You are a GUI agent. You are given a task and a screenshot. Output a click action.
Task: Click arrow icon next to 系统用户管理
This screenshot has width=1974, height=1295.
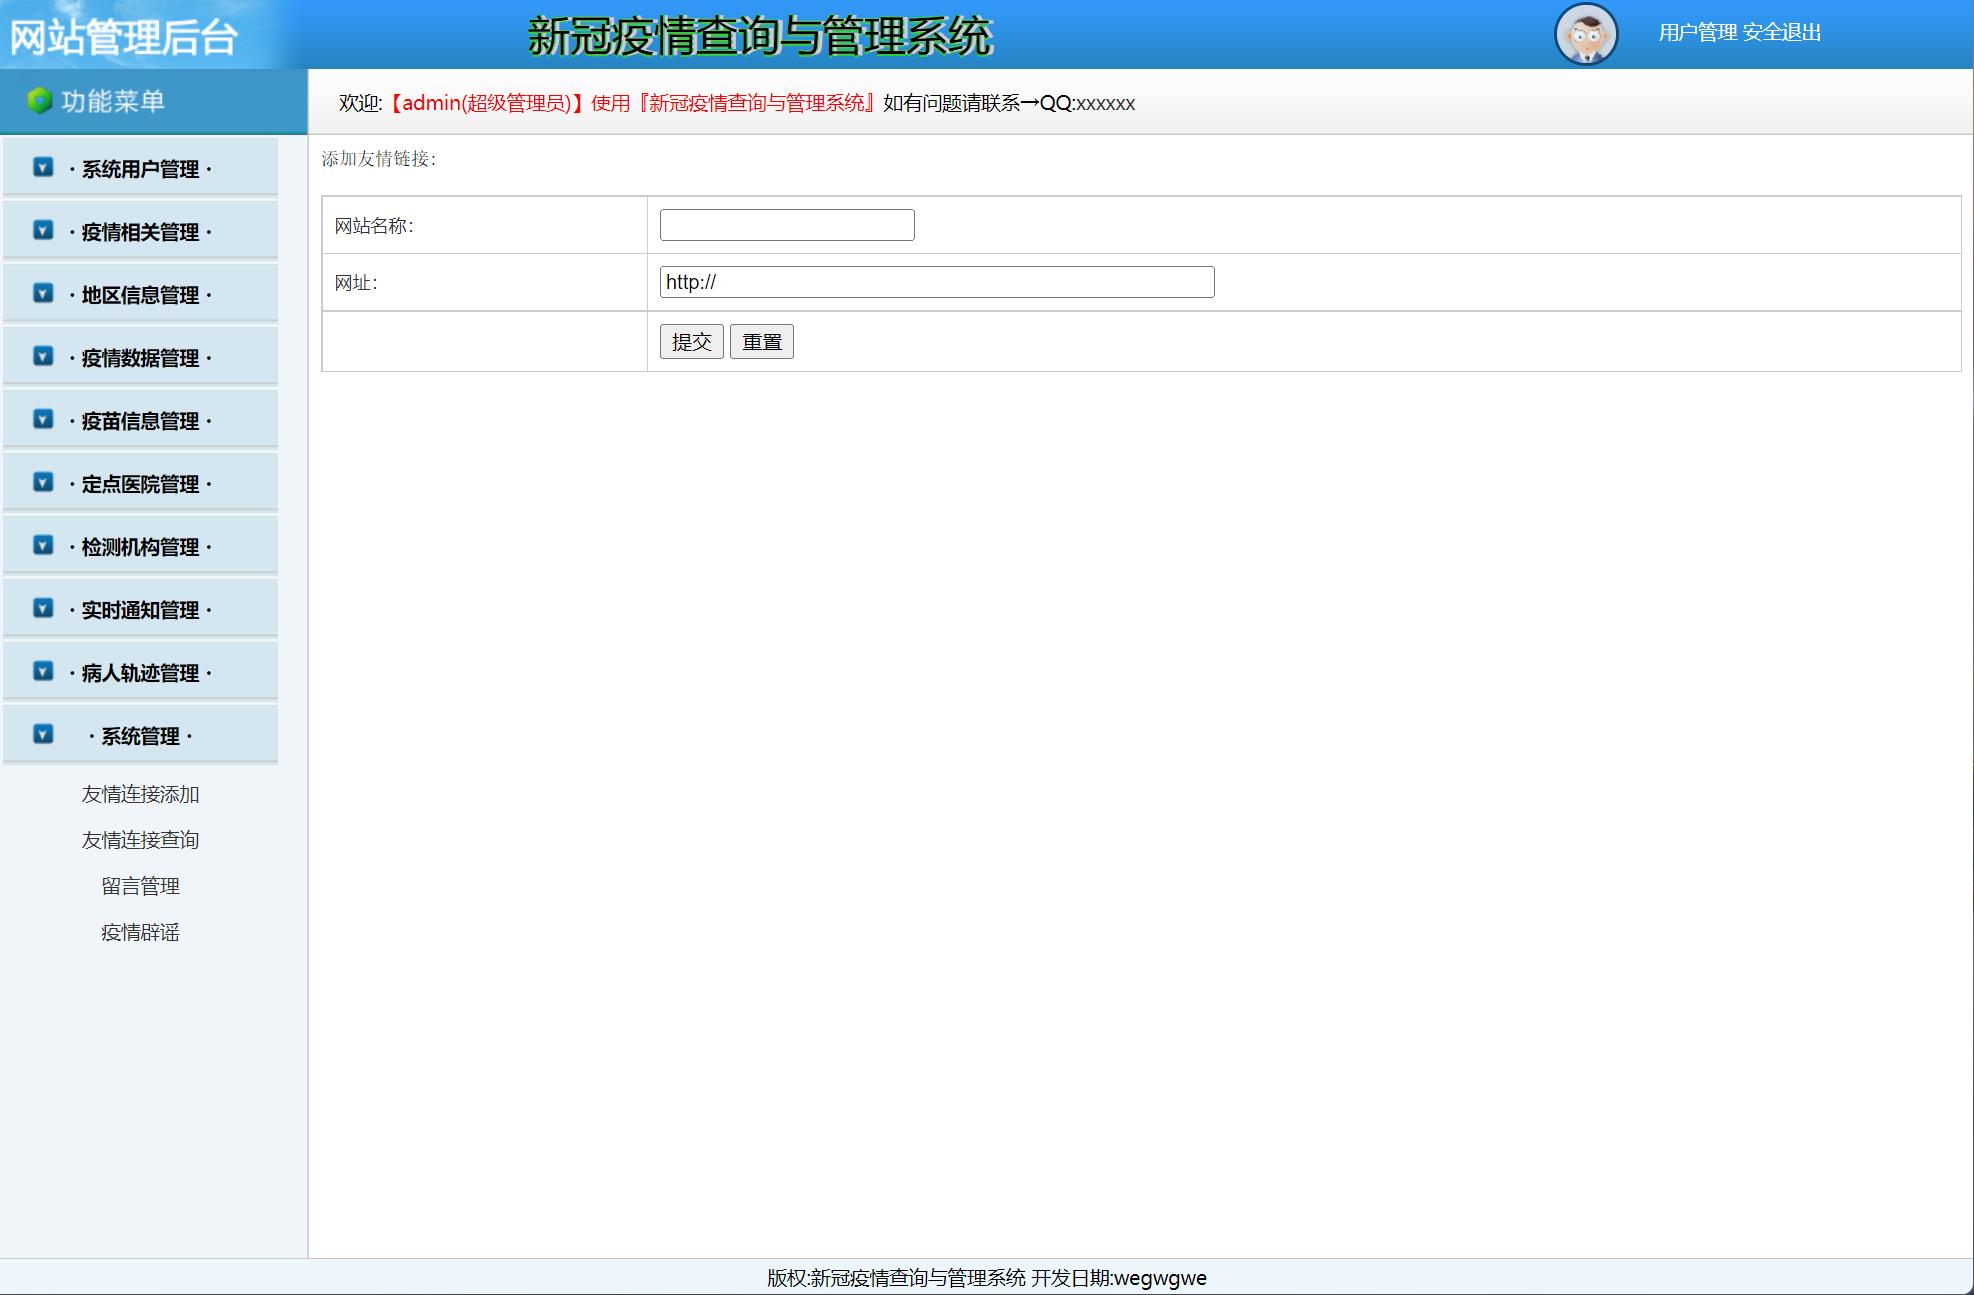[x=43, y=167]
